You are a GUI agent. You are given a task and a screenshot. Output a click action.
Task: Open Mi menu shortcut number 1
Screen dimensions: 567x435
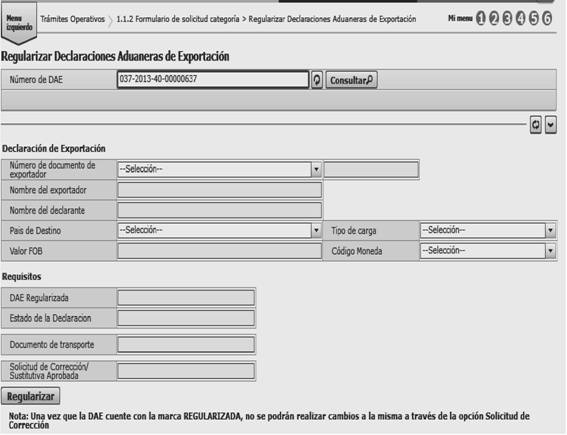coord(481,18)
